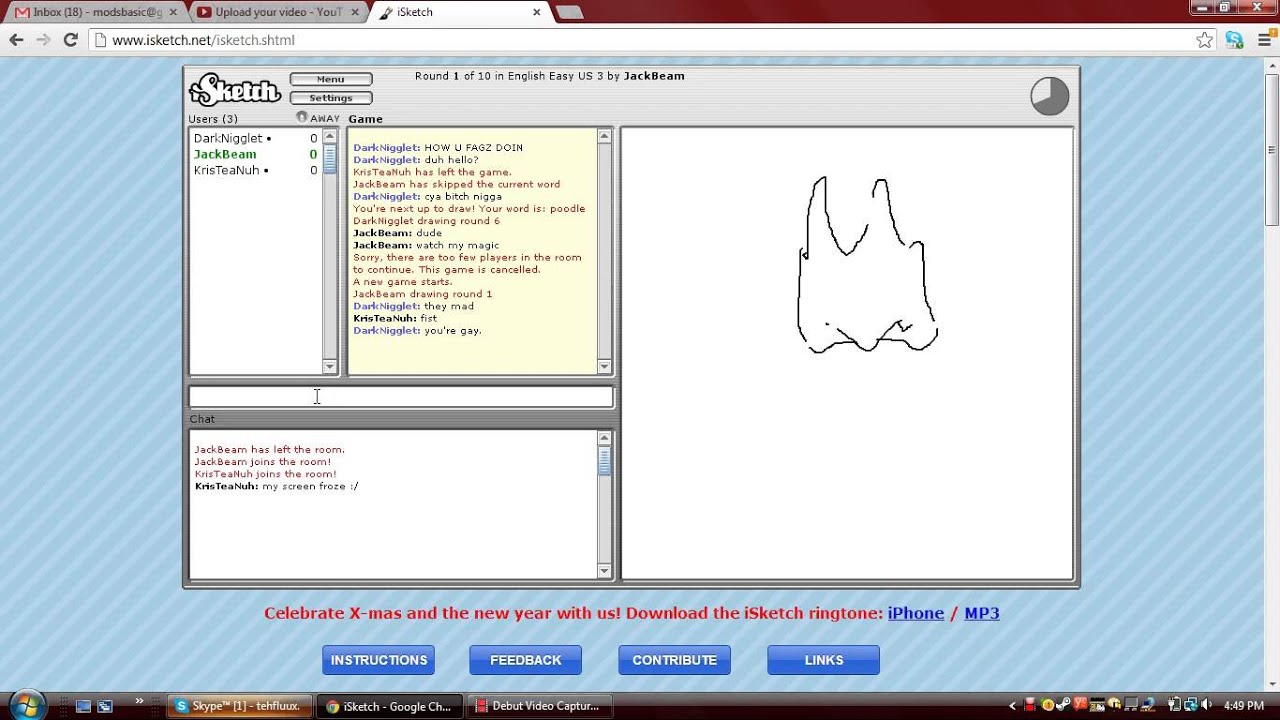Image resolution: width=1280 pixels, height=720 pixels.
Task: Open Skype tehfluux taskbar button
Action: point(241,706)
